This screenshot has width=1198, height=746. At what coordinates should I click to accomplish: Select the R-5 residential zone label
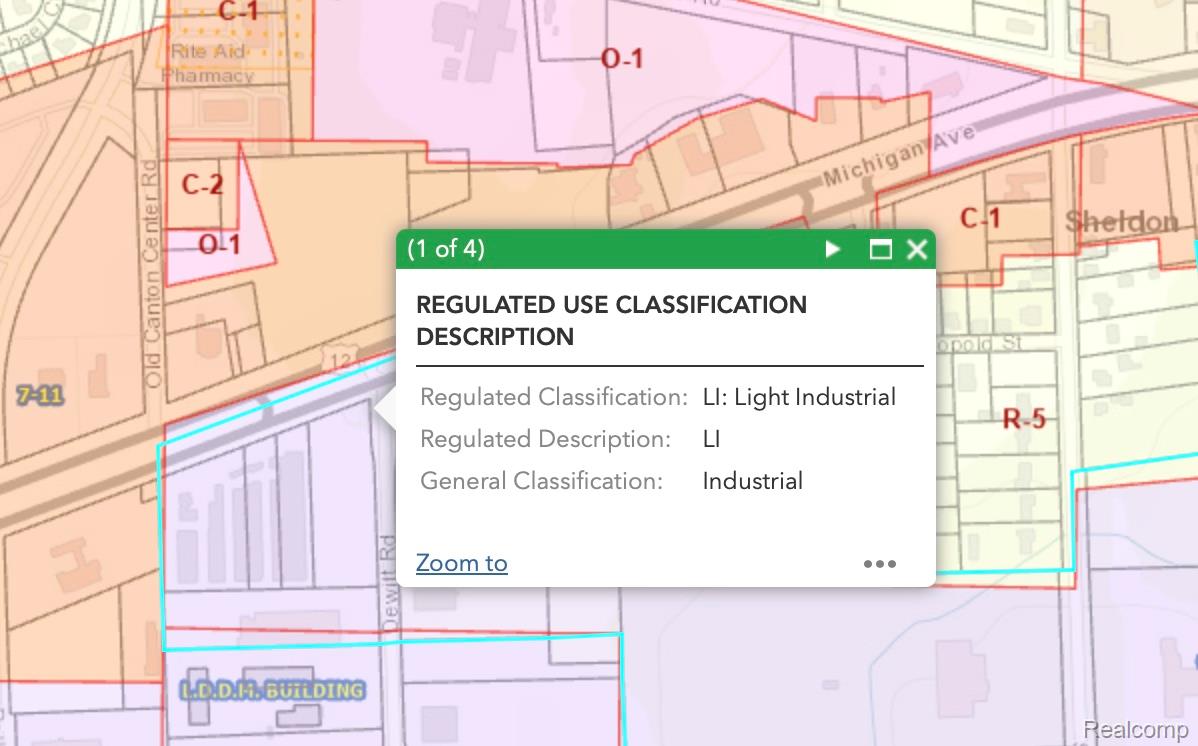[1024, 419]
